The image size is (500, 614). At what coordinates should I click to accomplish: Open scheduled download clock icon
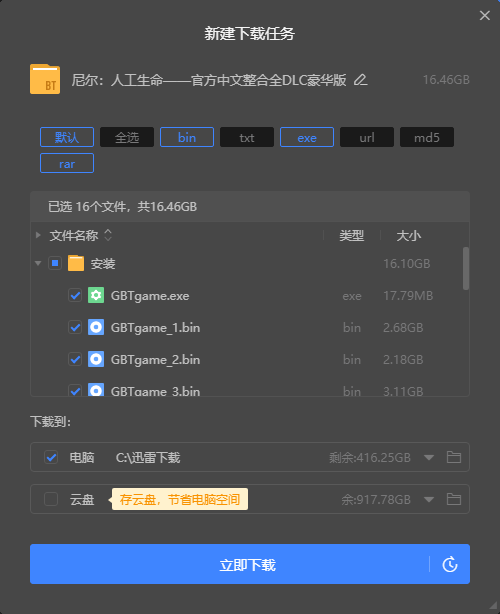click(450, 564)
